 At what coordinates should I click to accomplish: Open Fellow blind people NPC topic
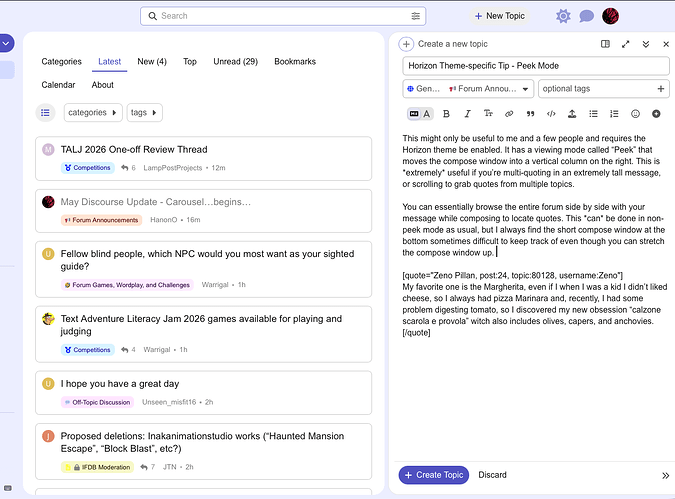tap(207, 260)
